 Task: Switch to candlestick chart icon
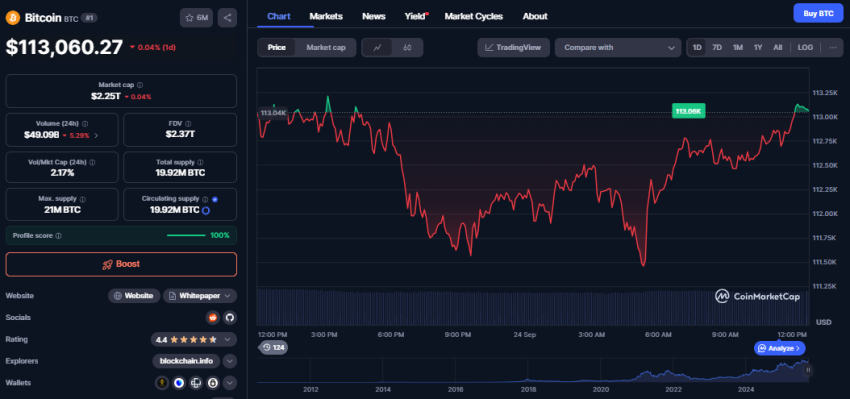[407, 48]
